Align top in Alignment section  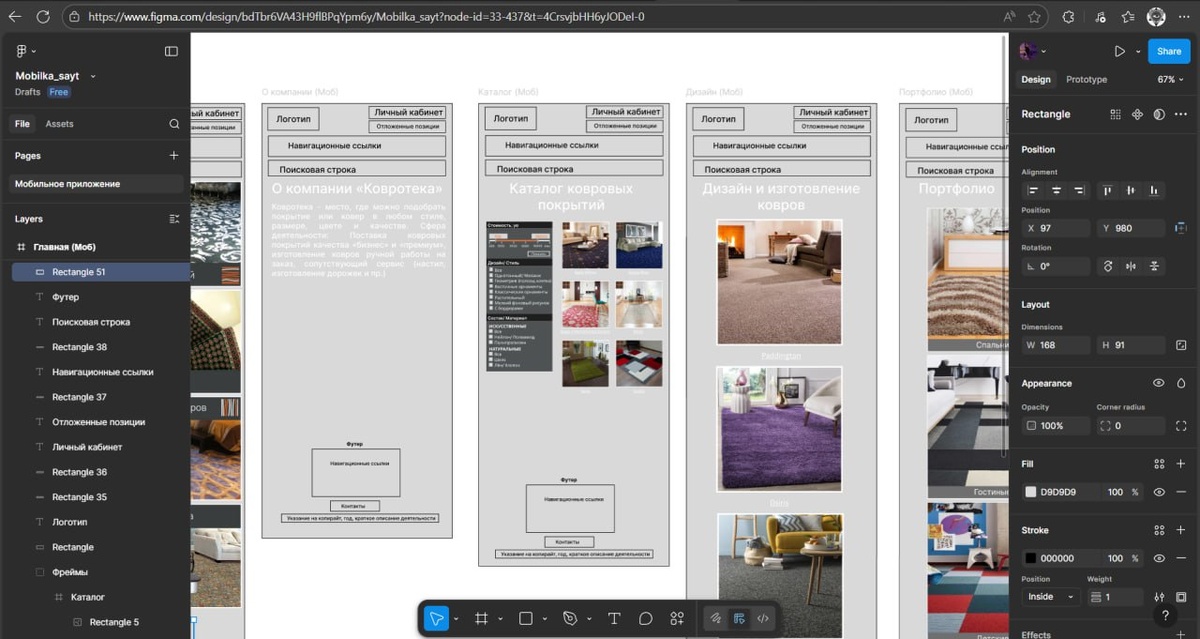coord(1109,190)
